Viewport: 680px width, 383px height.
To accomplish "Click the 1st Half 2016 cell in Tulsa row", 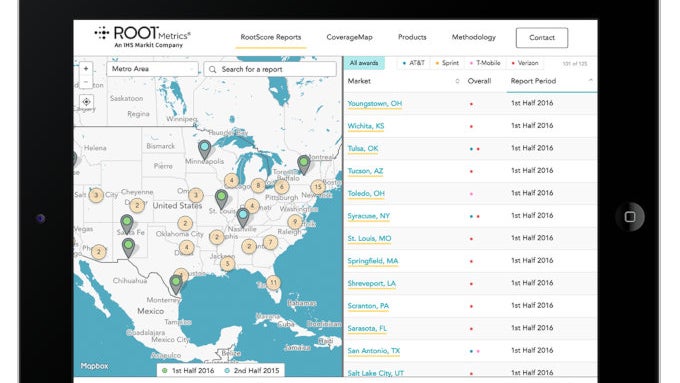I will tap(532, 148).
